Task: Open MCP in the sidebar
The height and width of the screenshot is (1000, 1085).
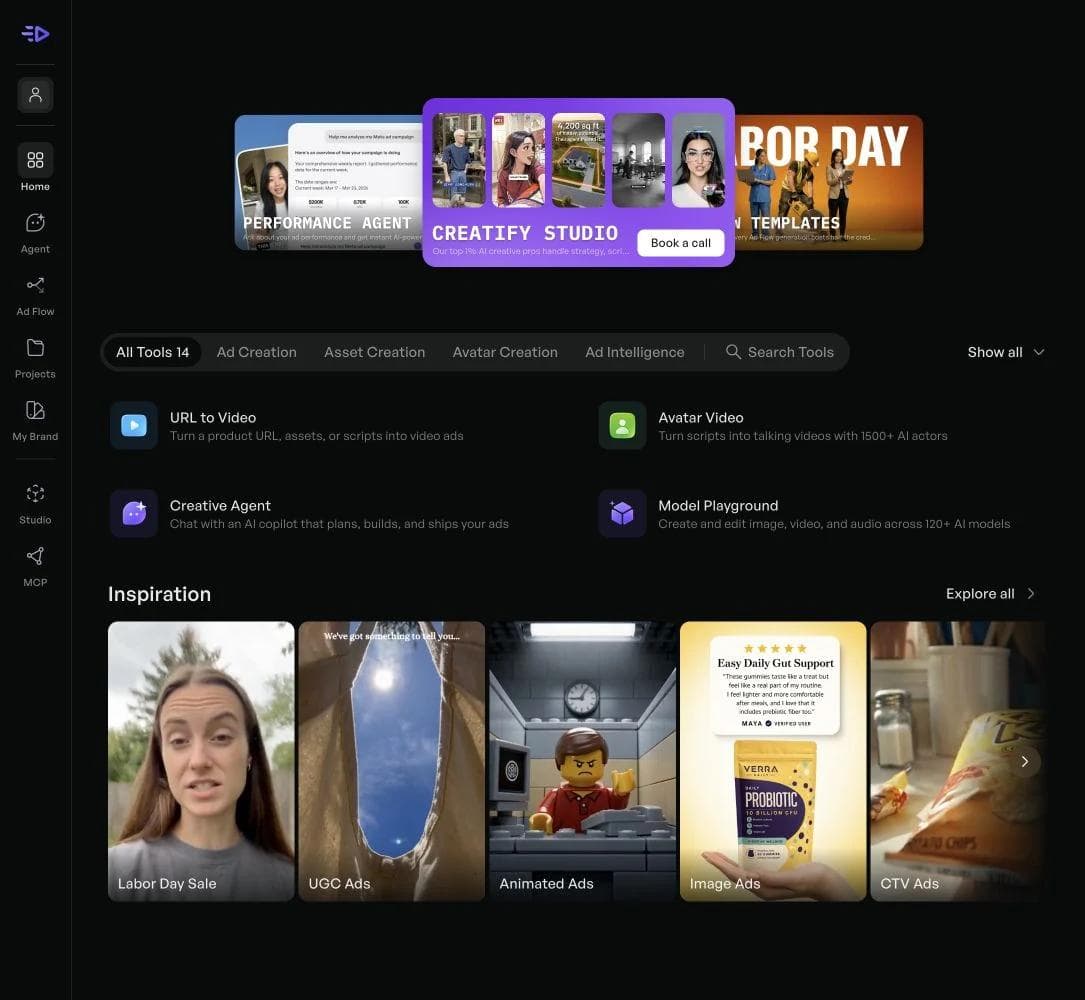Action: 35,566
